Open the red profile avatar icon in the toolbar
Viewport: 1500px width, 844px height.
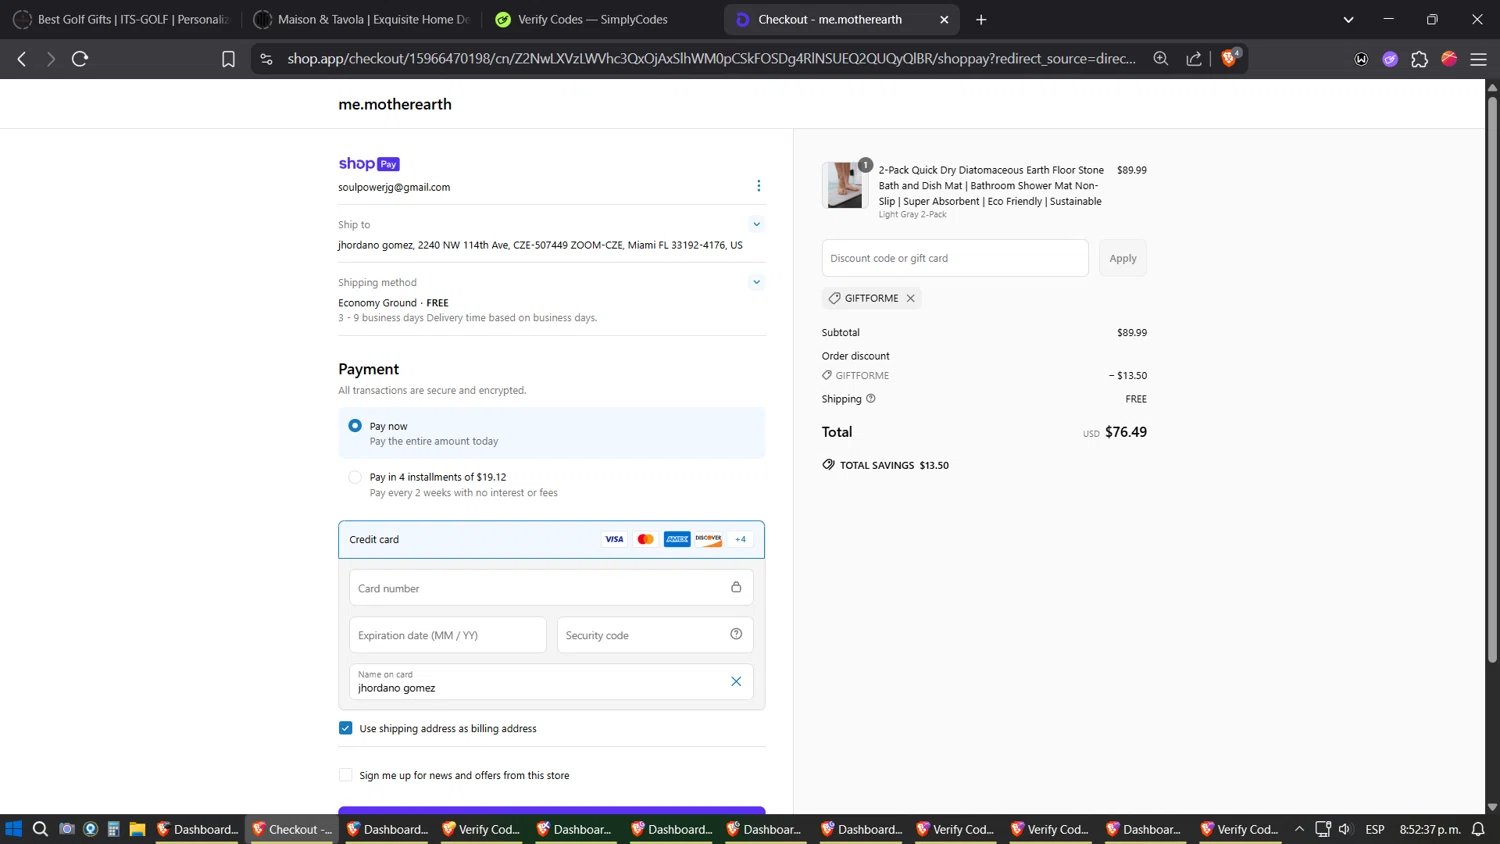(x=1449, y=59)
